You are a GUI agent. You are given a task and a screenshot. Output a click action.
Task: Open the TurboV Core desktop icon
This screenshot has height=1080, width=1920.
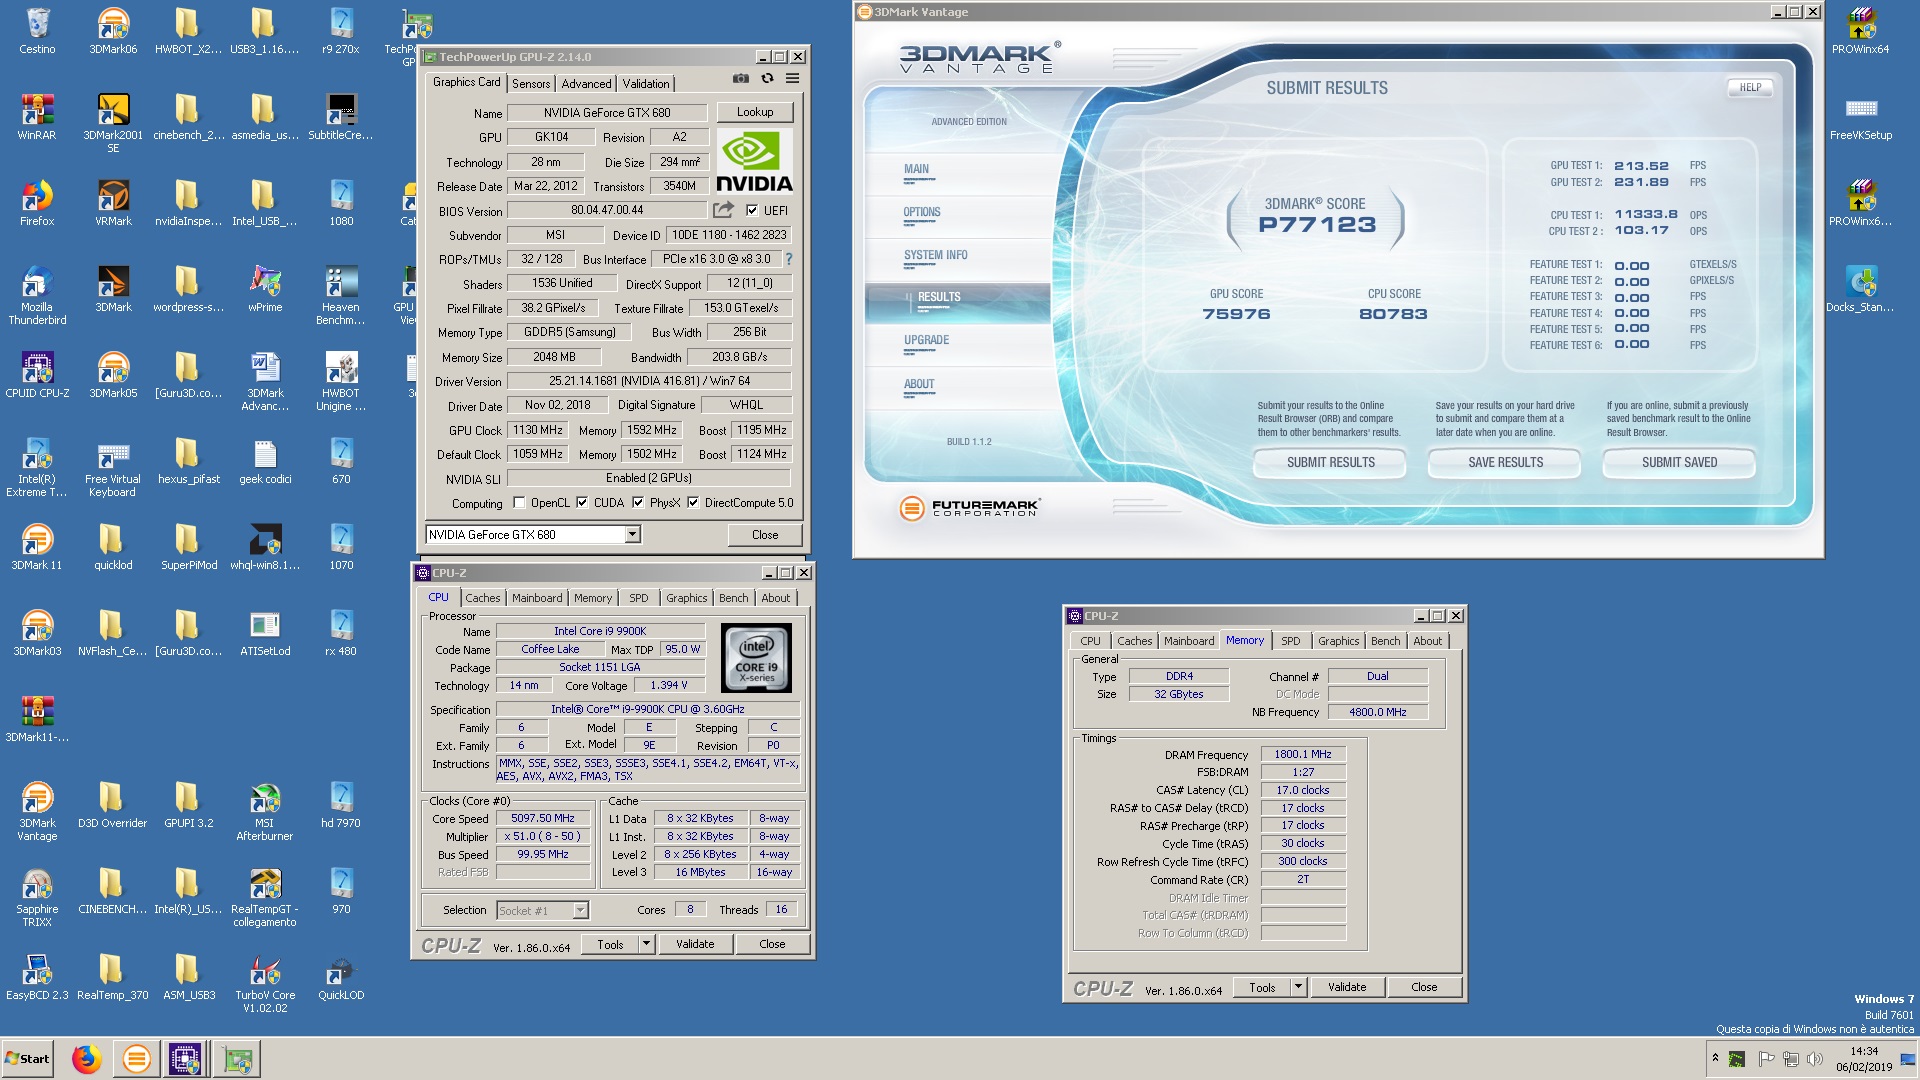pyautogui.click(x=265, y=984)
